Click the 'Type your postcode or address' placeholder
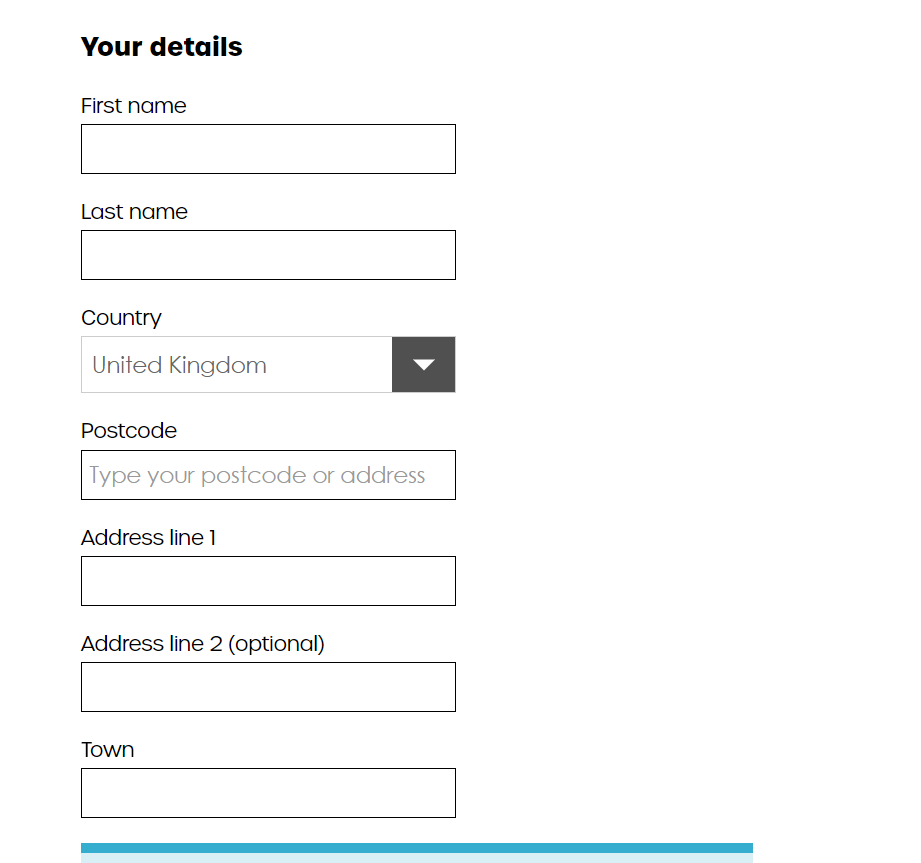 click(257, 475)
